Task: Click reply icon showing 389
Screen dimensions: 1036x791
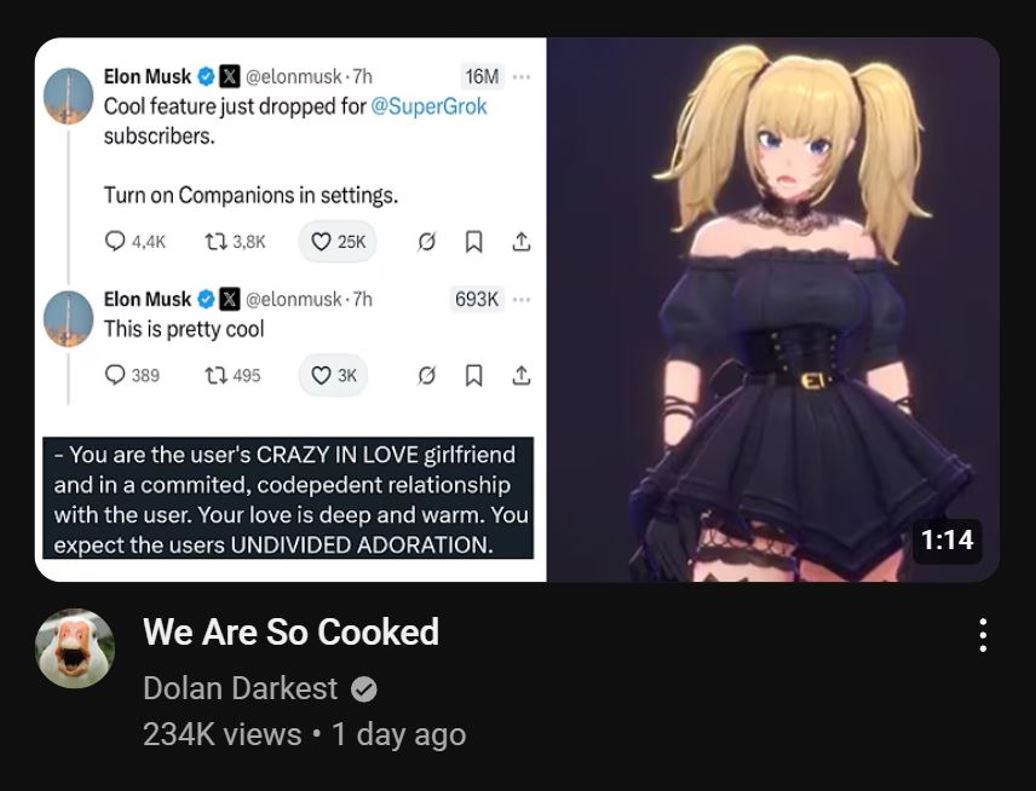Action: pyautogui.click(x=115, y=375)
